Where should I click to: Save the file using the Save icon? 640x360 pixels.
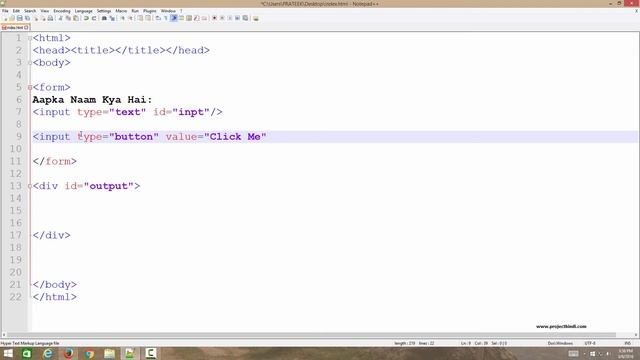coord(20,18)
